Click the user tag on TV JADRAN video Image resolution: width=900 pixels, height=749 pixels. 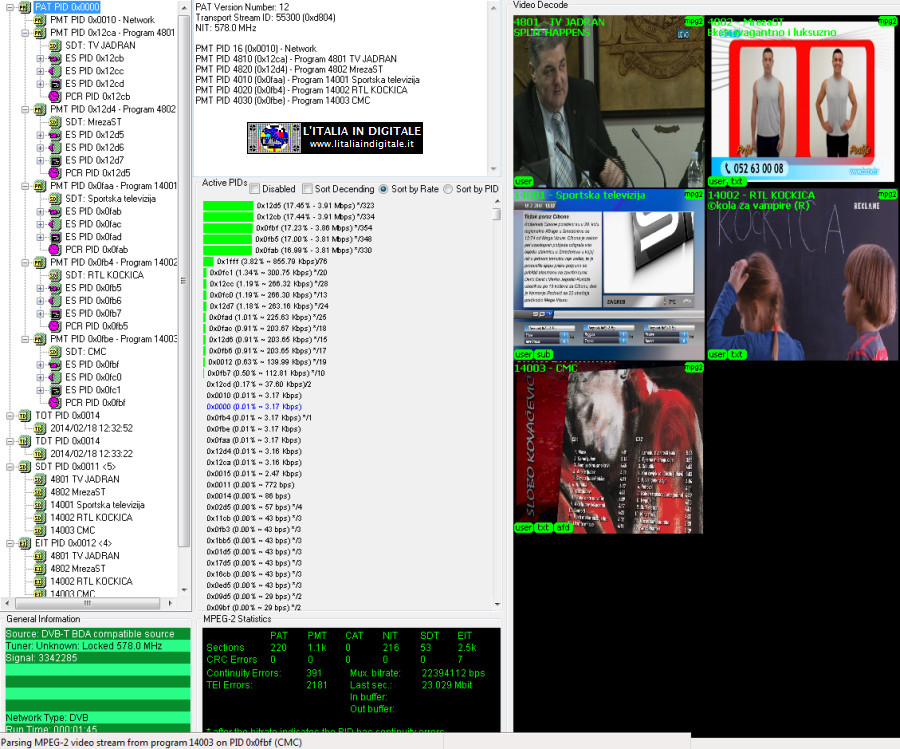pos(523,181)
